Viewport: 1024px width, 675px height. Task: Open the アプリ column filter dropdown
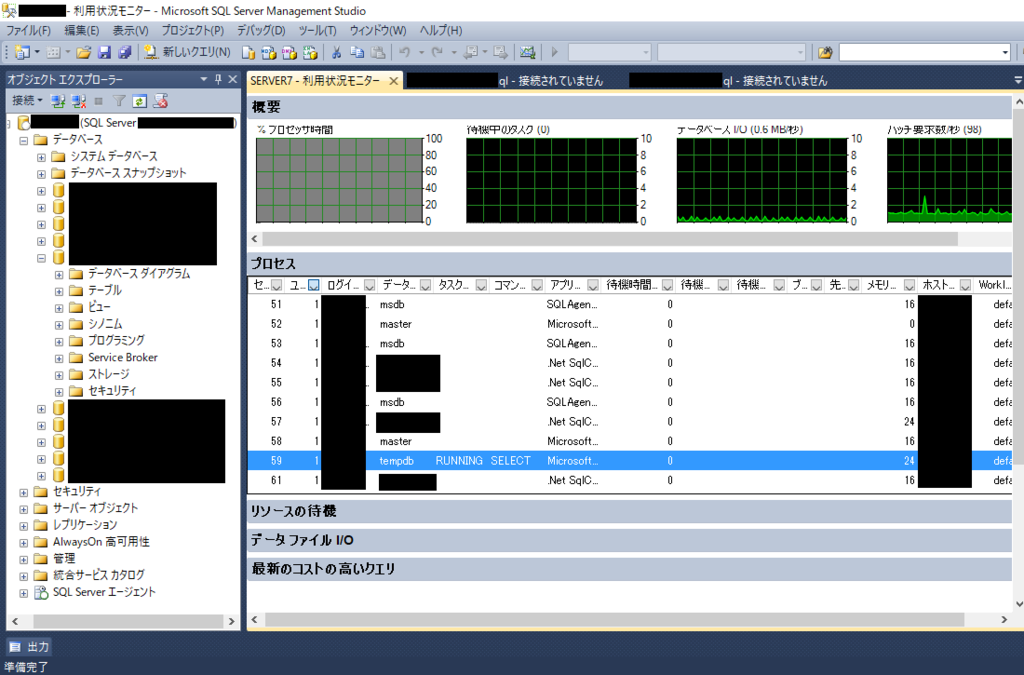pyautogui.click(x=593, y=285)
